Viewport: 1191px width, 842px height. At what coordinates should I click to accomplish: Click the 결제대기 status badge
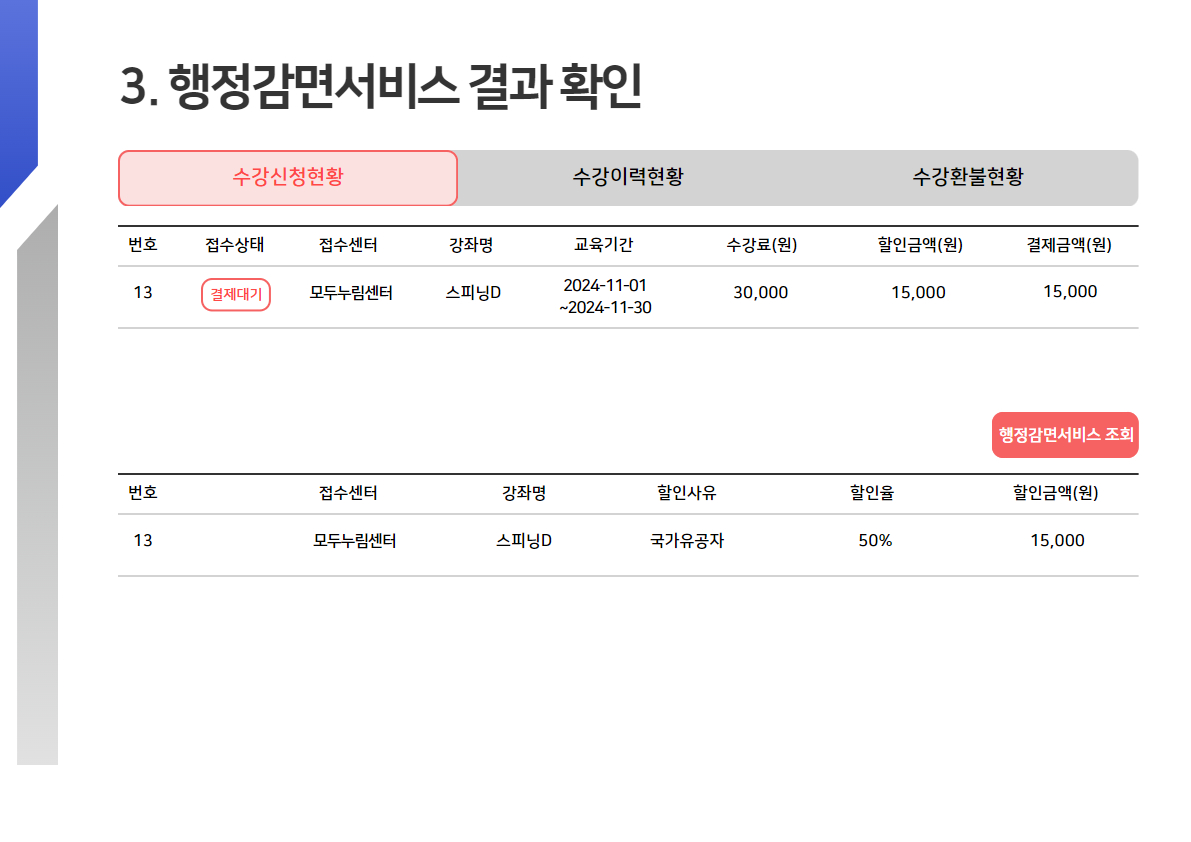pyautogui.click(x=236, y=295)
